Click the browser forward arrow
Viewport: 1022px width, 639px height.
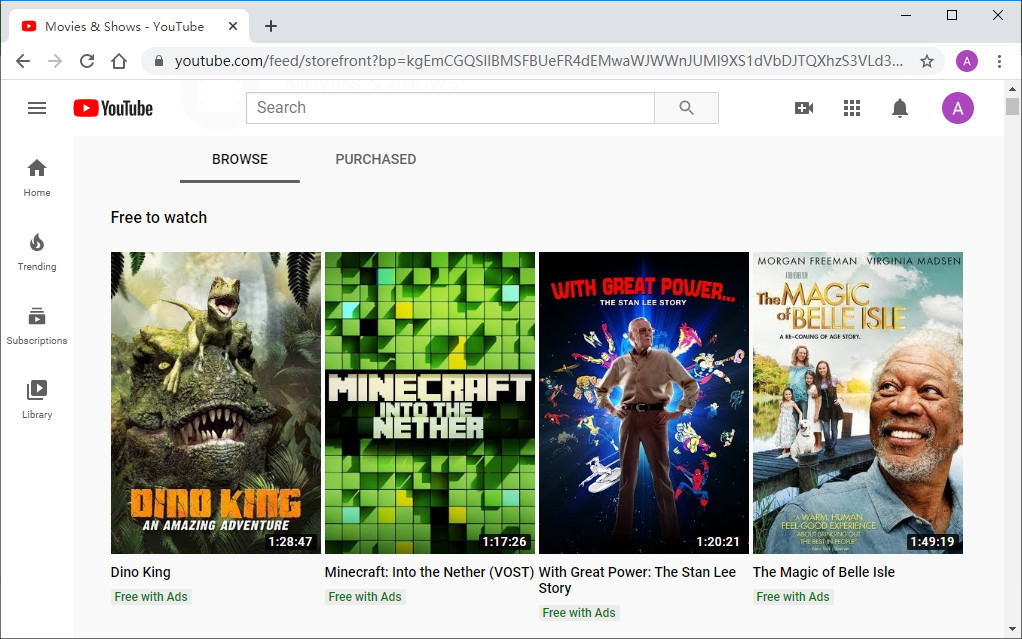tap(55, 61)
